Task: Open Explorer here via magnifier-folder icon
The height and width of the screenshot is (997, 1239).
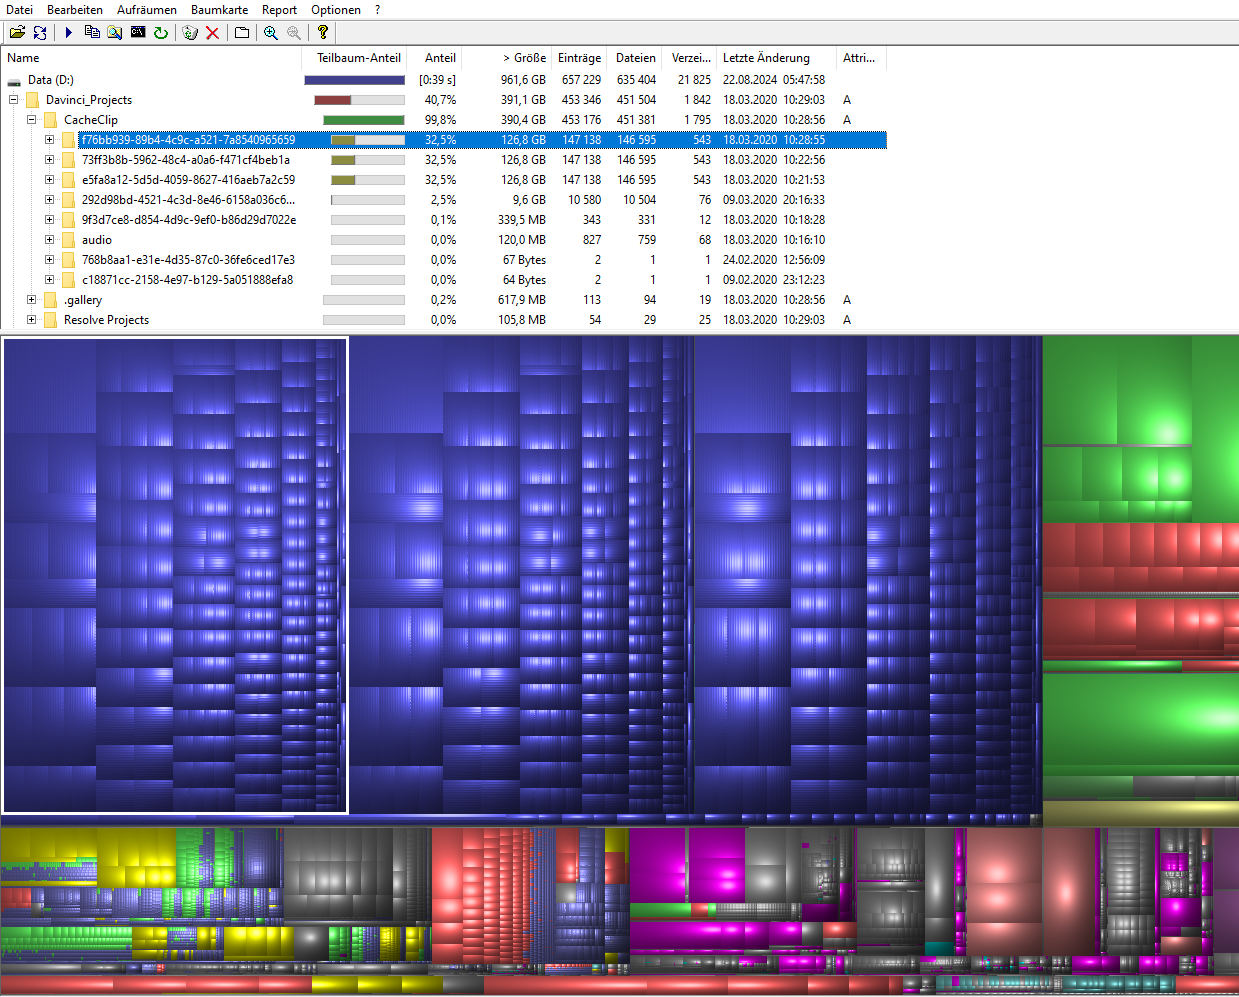Action: pos(115,32)
